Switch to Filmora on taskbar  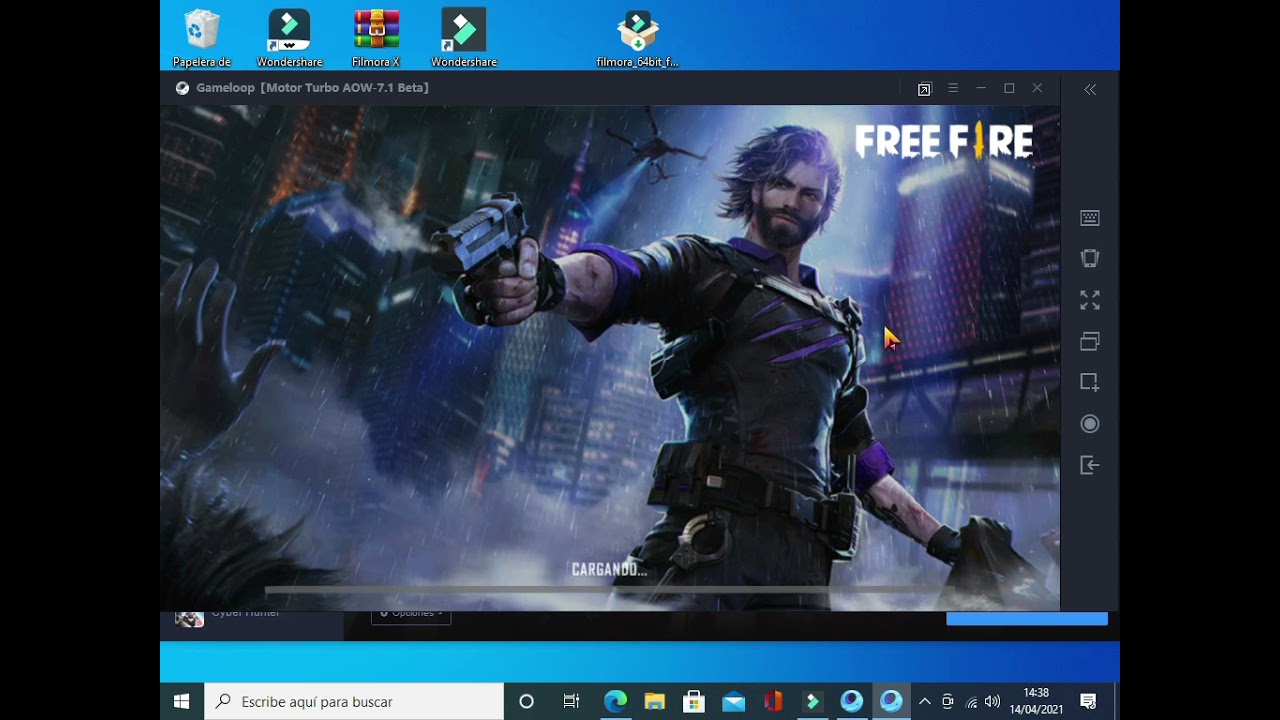tap(812, 702)
